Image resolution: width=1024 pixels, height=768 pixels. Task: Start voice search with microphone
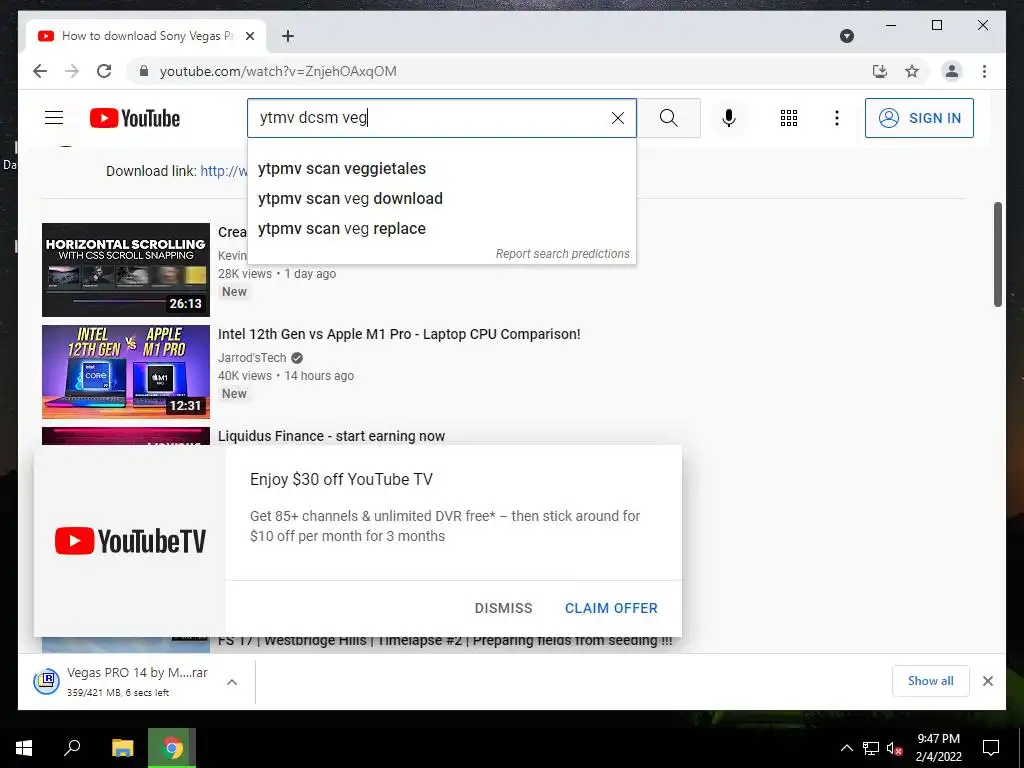tap(729, 118)
